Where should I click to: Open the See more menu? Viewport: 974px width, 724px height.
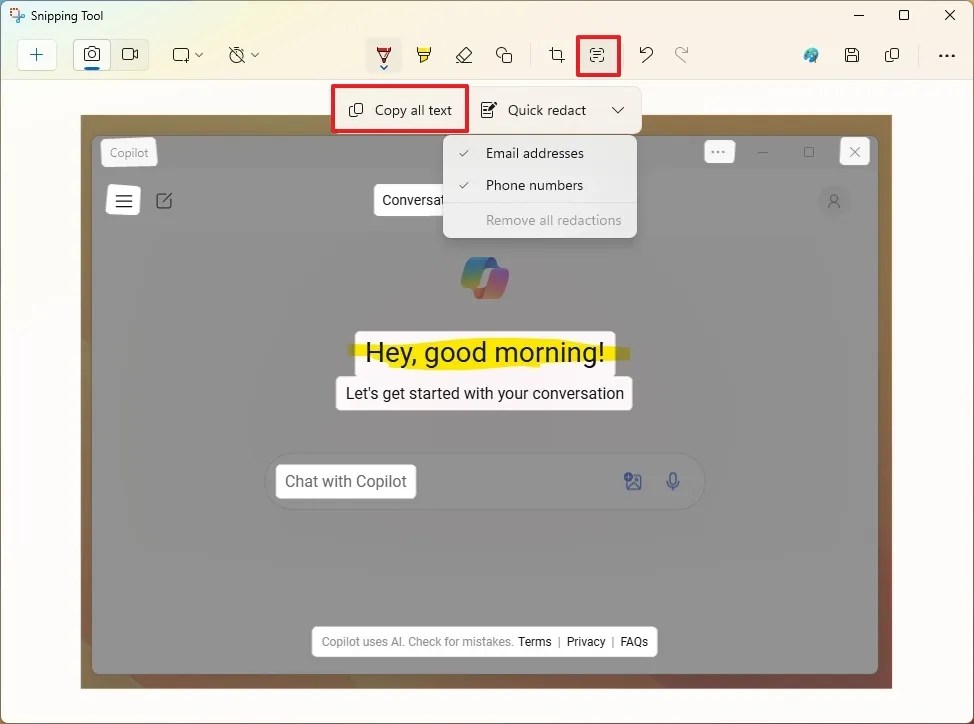(946, 55)
